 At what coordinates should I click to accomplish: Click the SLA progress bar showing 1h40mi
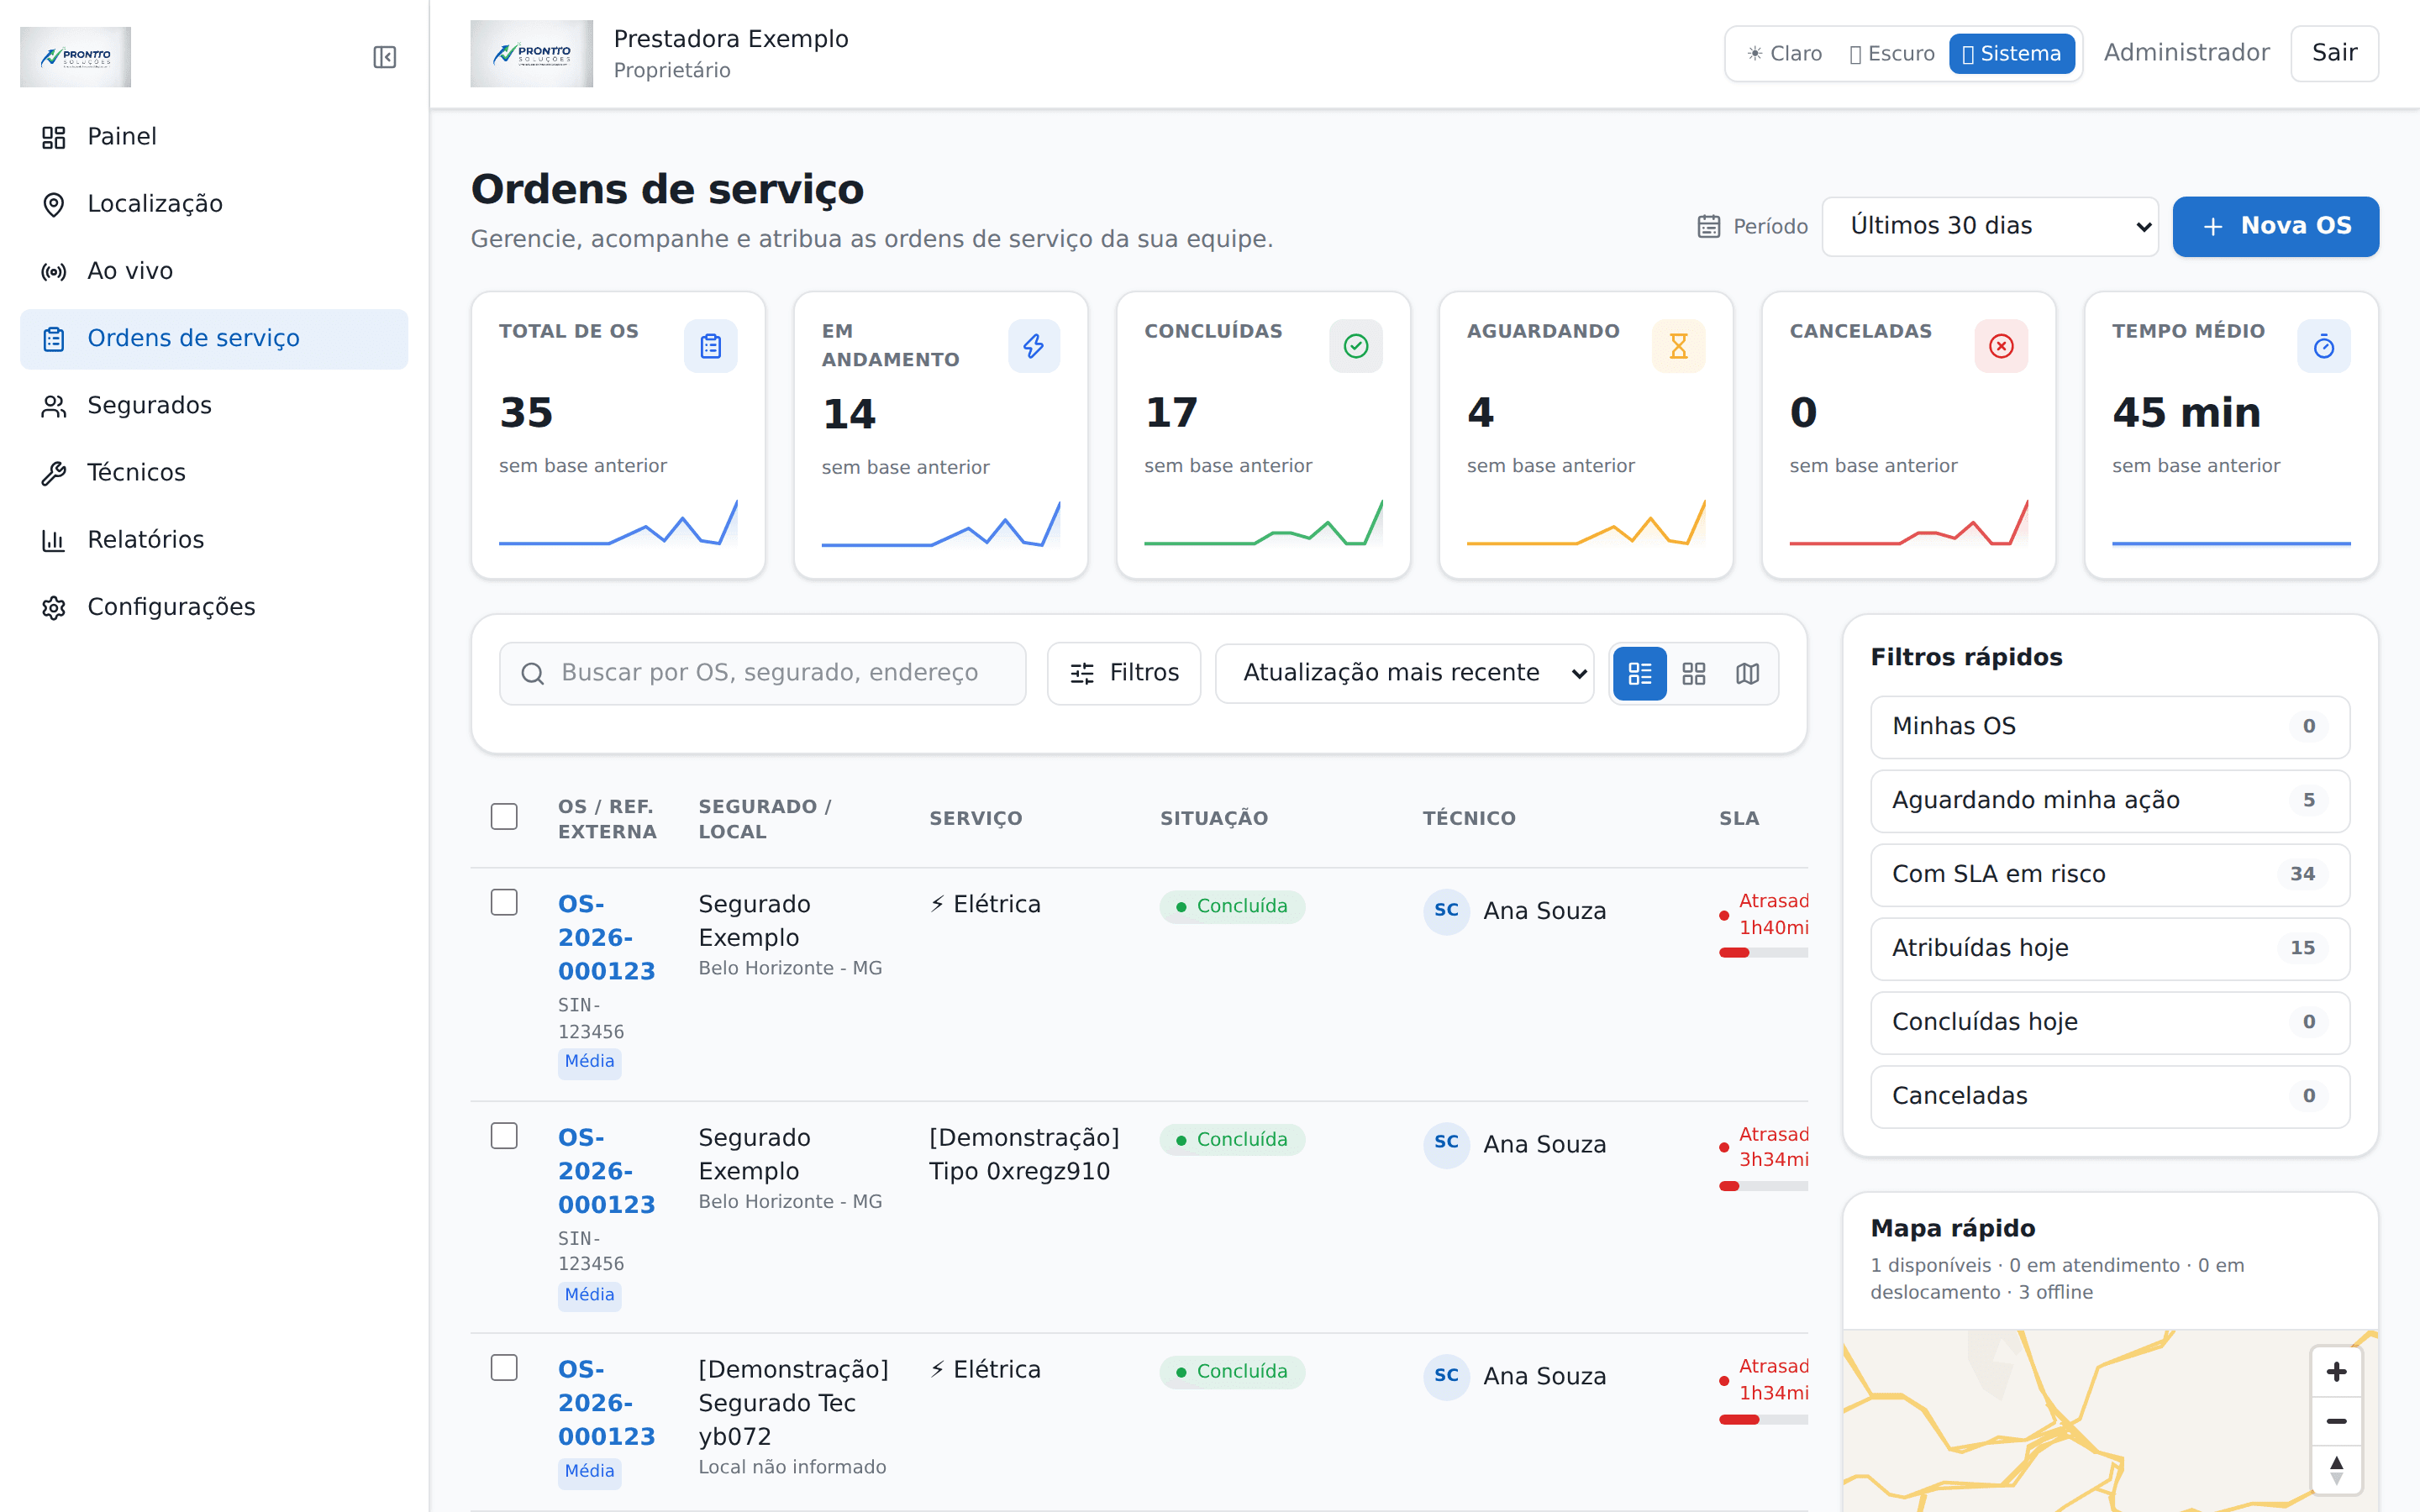click(x=1763, y=952)
